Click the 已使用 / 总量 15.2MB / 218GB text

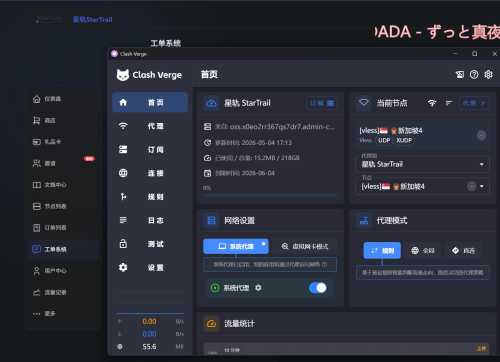tap(257, 158)
